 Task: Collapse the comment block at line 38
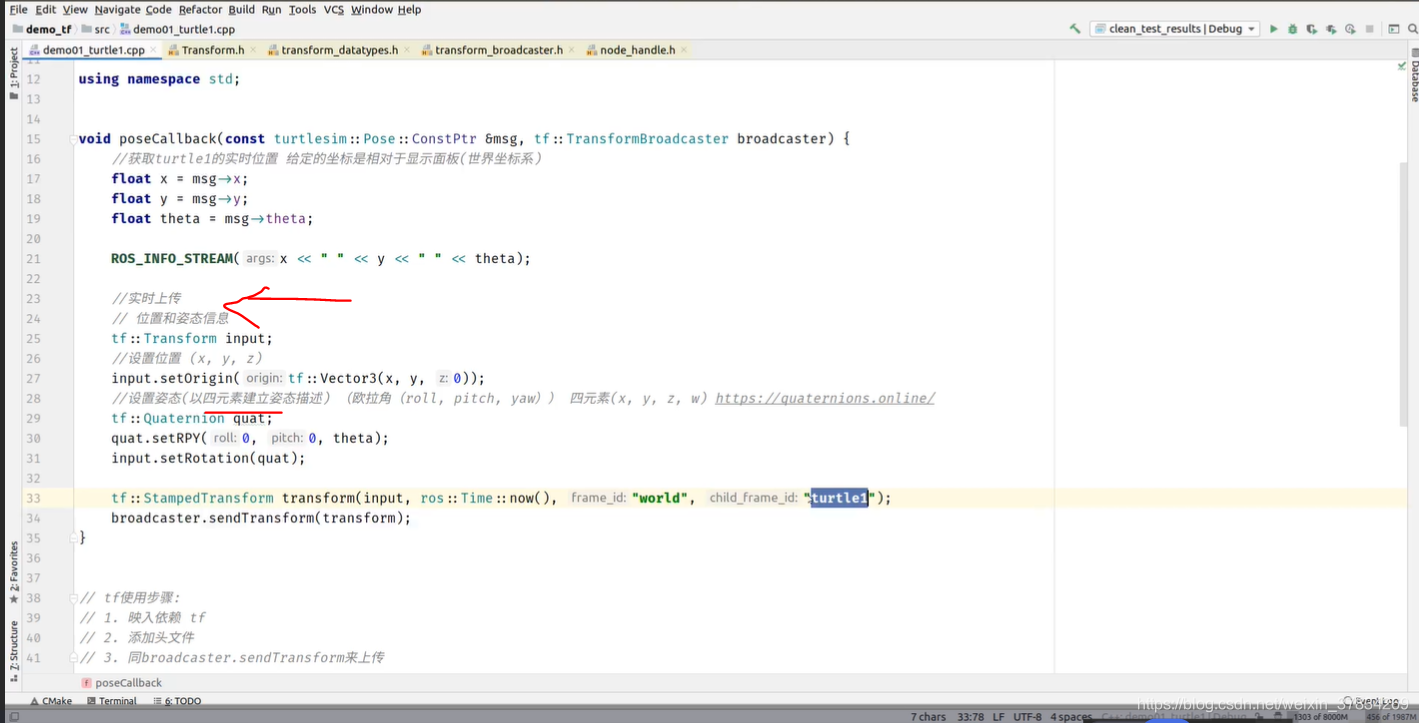click(x=73, y=598)
